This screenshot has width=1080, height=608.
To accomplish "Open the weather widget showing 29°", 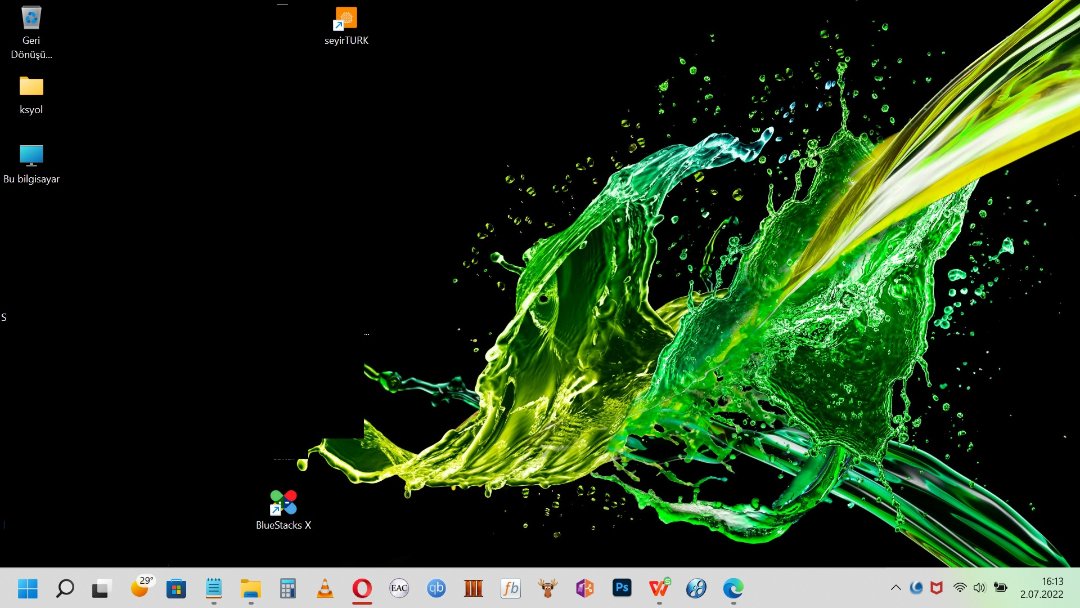I will [141, 588].
